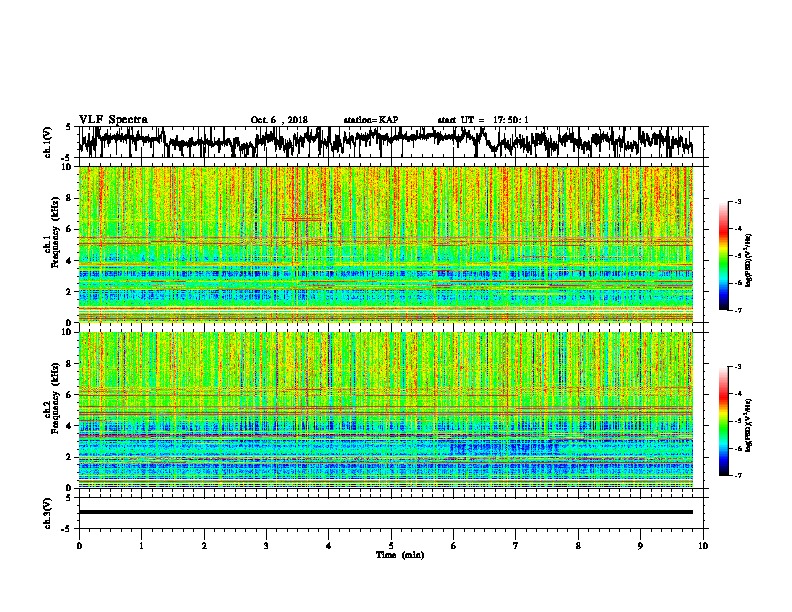Click the 'ch.1(V)' axis label
The height and width of the screenshot is (612, 792).
(x=48, y=142)
